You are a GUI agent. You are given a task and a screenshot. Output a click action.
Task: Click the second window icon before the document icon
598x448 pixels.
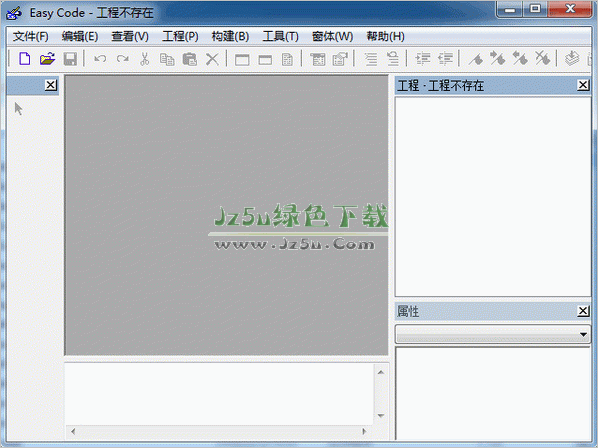tap(265, 59)
